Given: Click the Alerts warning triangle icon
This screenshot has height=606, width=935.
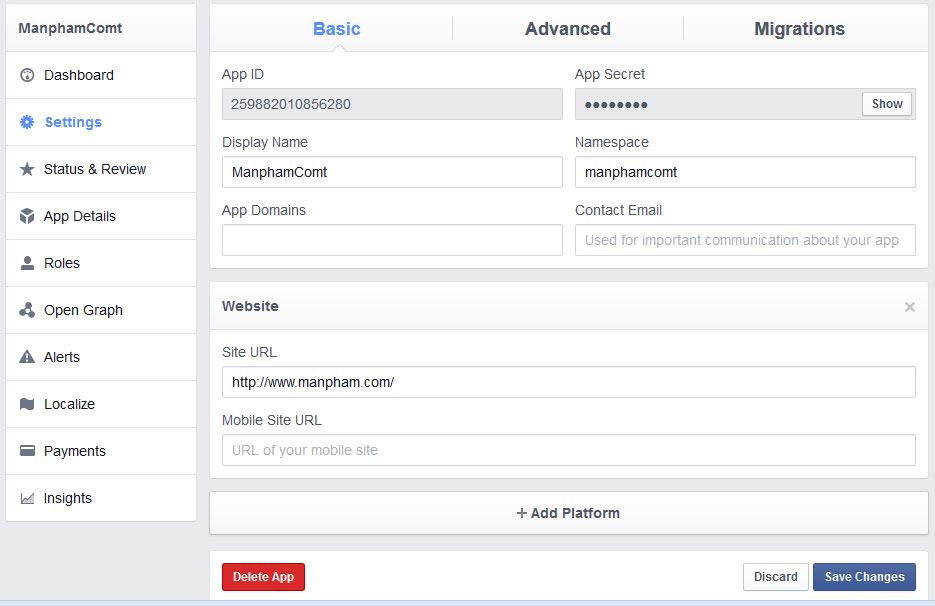Looking at the screenshot, I should click(x=27, y=357).
